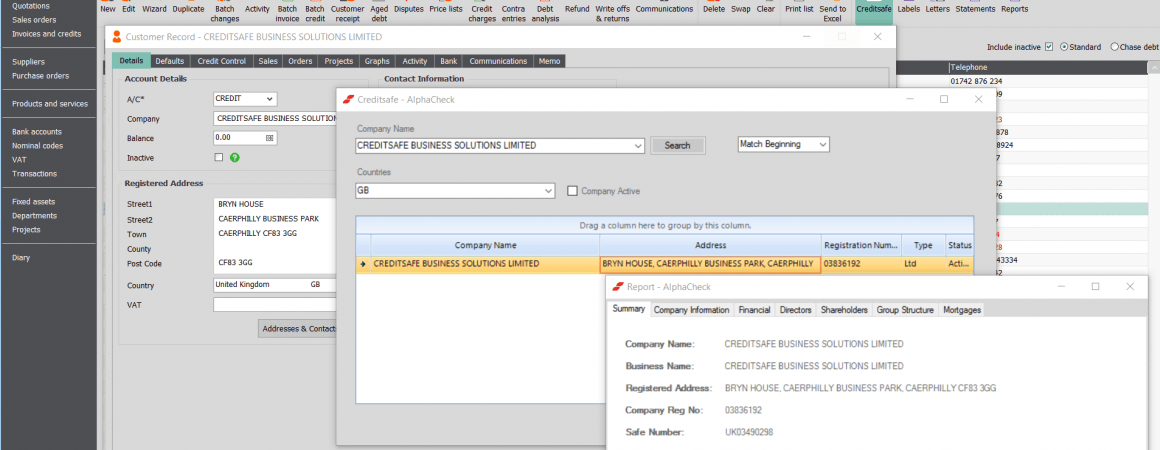The image size is (1160, 450).
Task: Open the Wizard toolbar item
Action: 155,10
